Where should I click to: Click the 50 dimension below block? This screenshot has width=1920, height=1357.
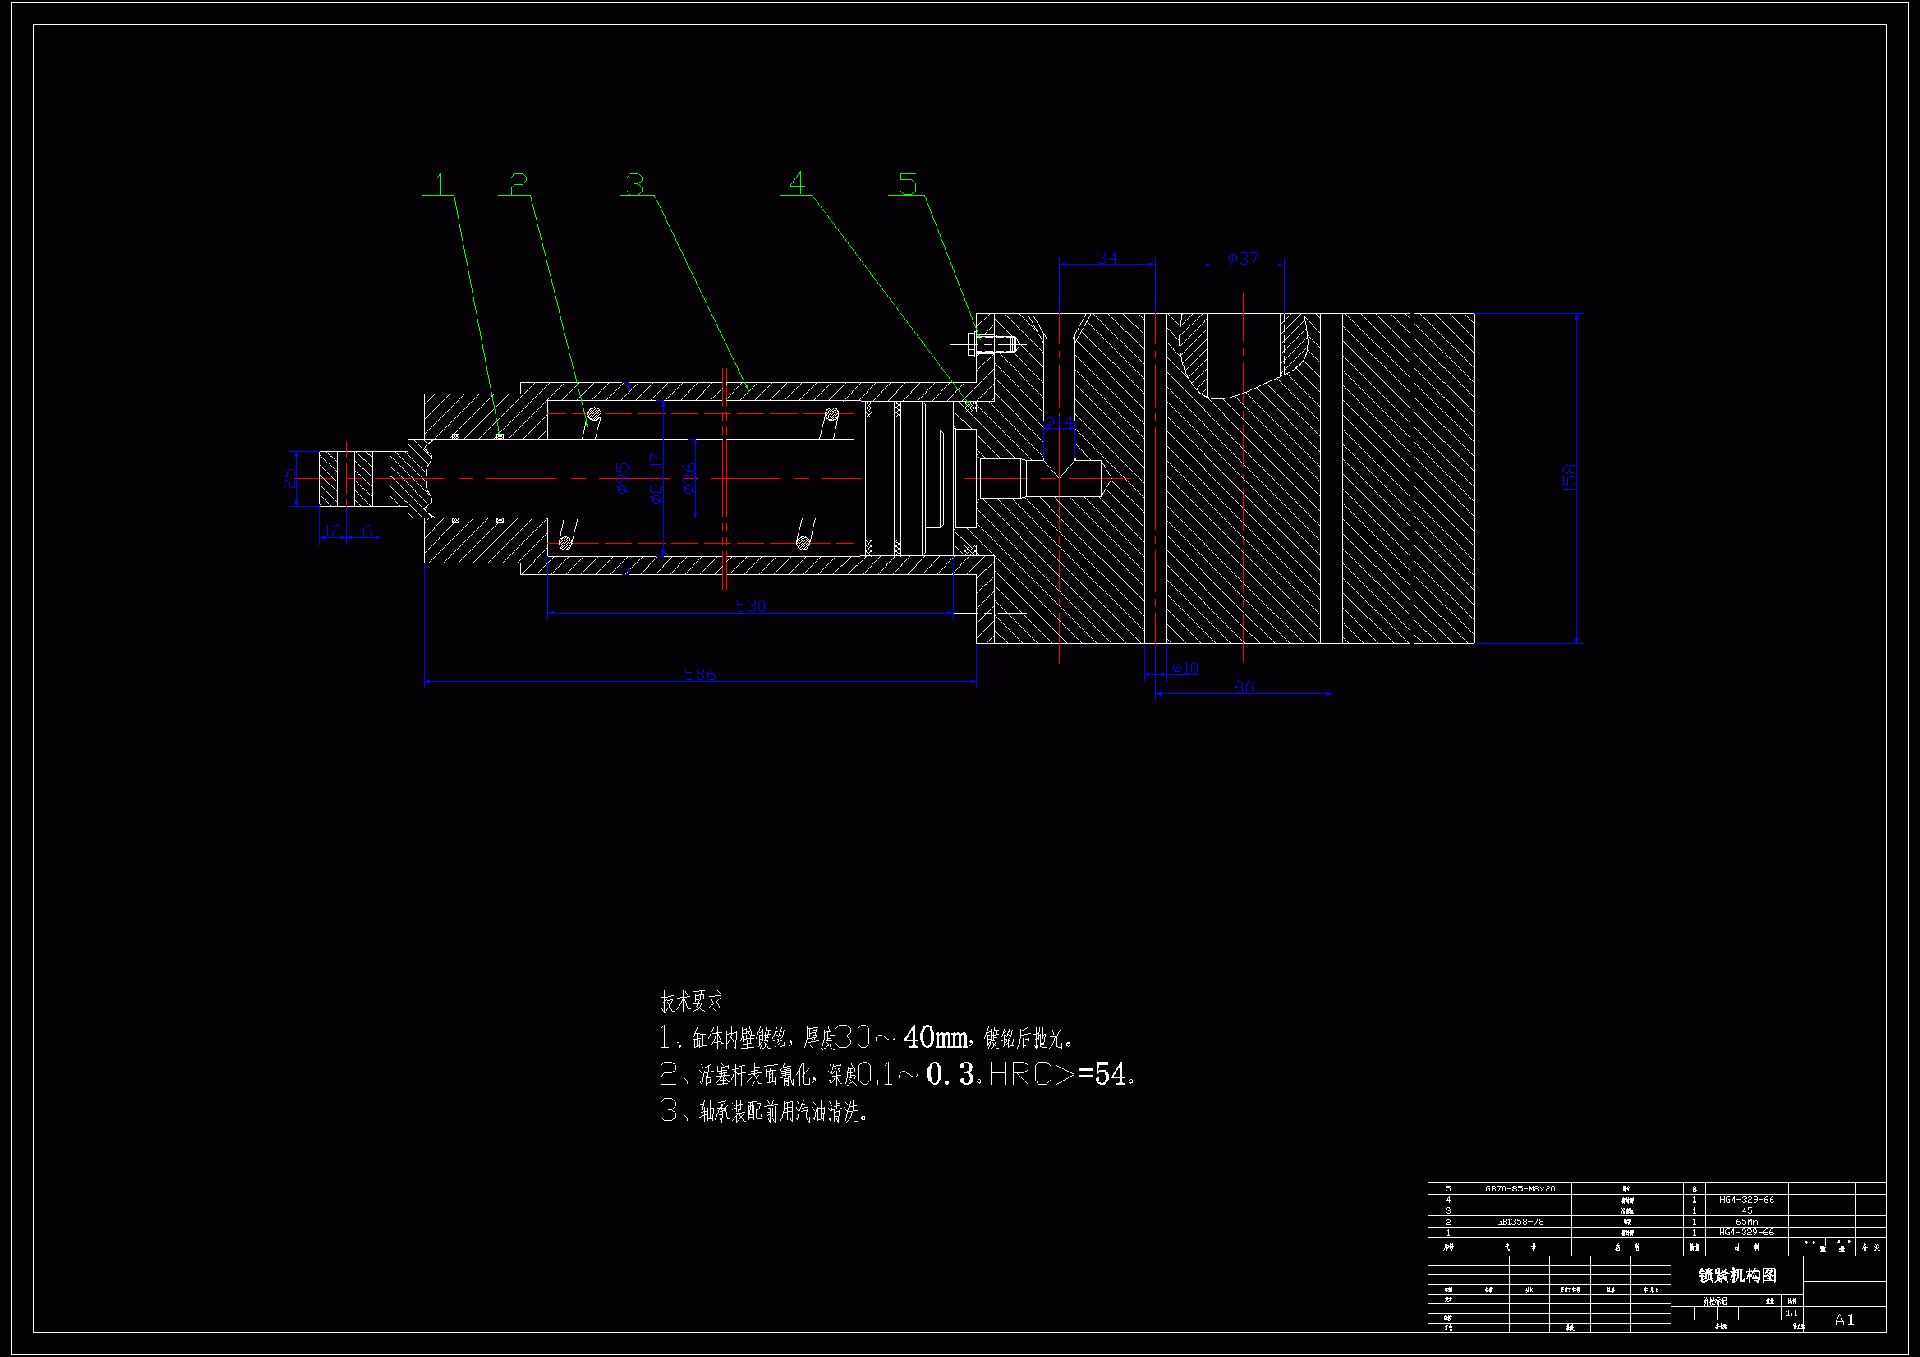(1243, 687)
